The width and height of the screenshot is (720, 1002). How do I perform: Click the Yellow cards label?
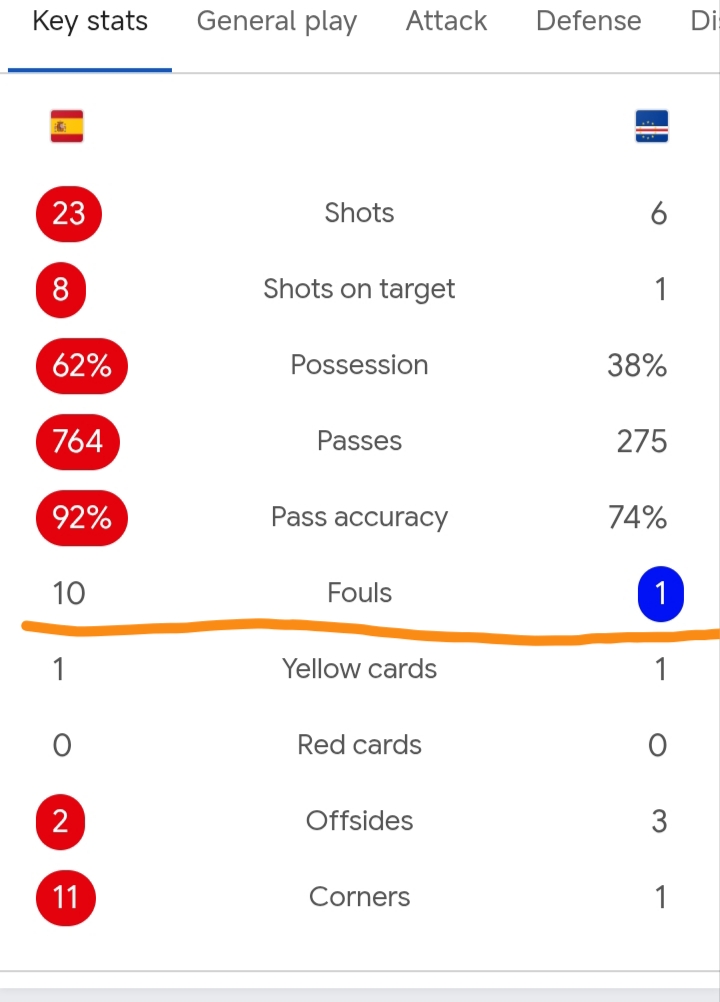tap(359, 669)
